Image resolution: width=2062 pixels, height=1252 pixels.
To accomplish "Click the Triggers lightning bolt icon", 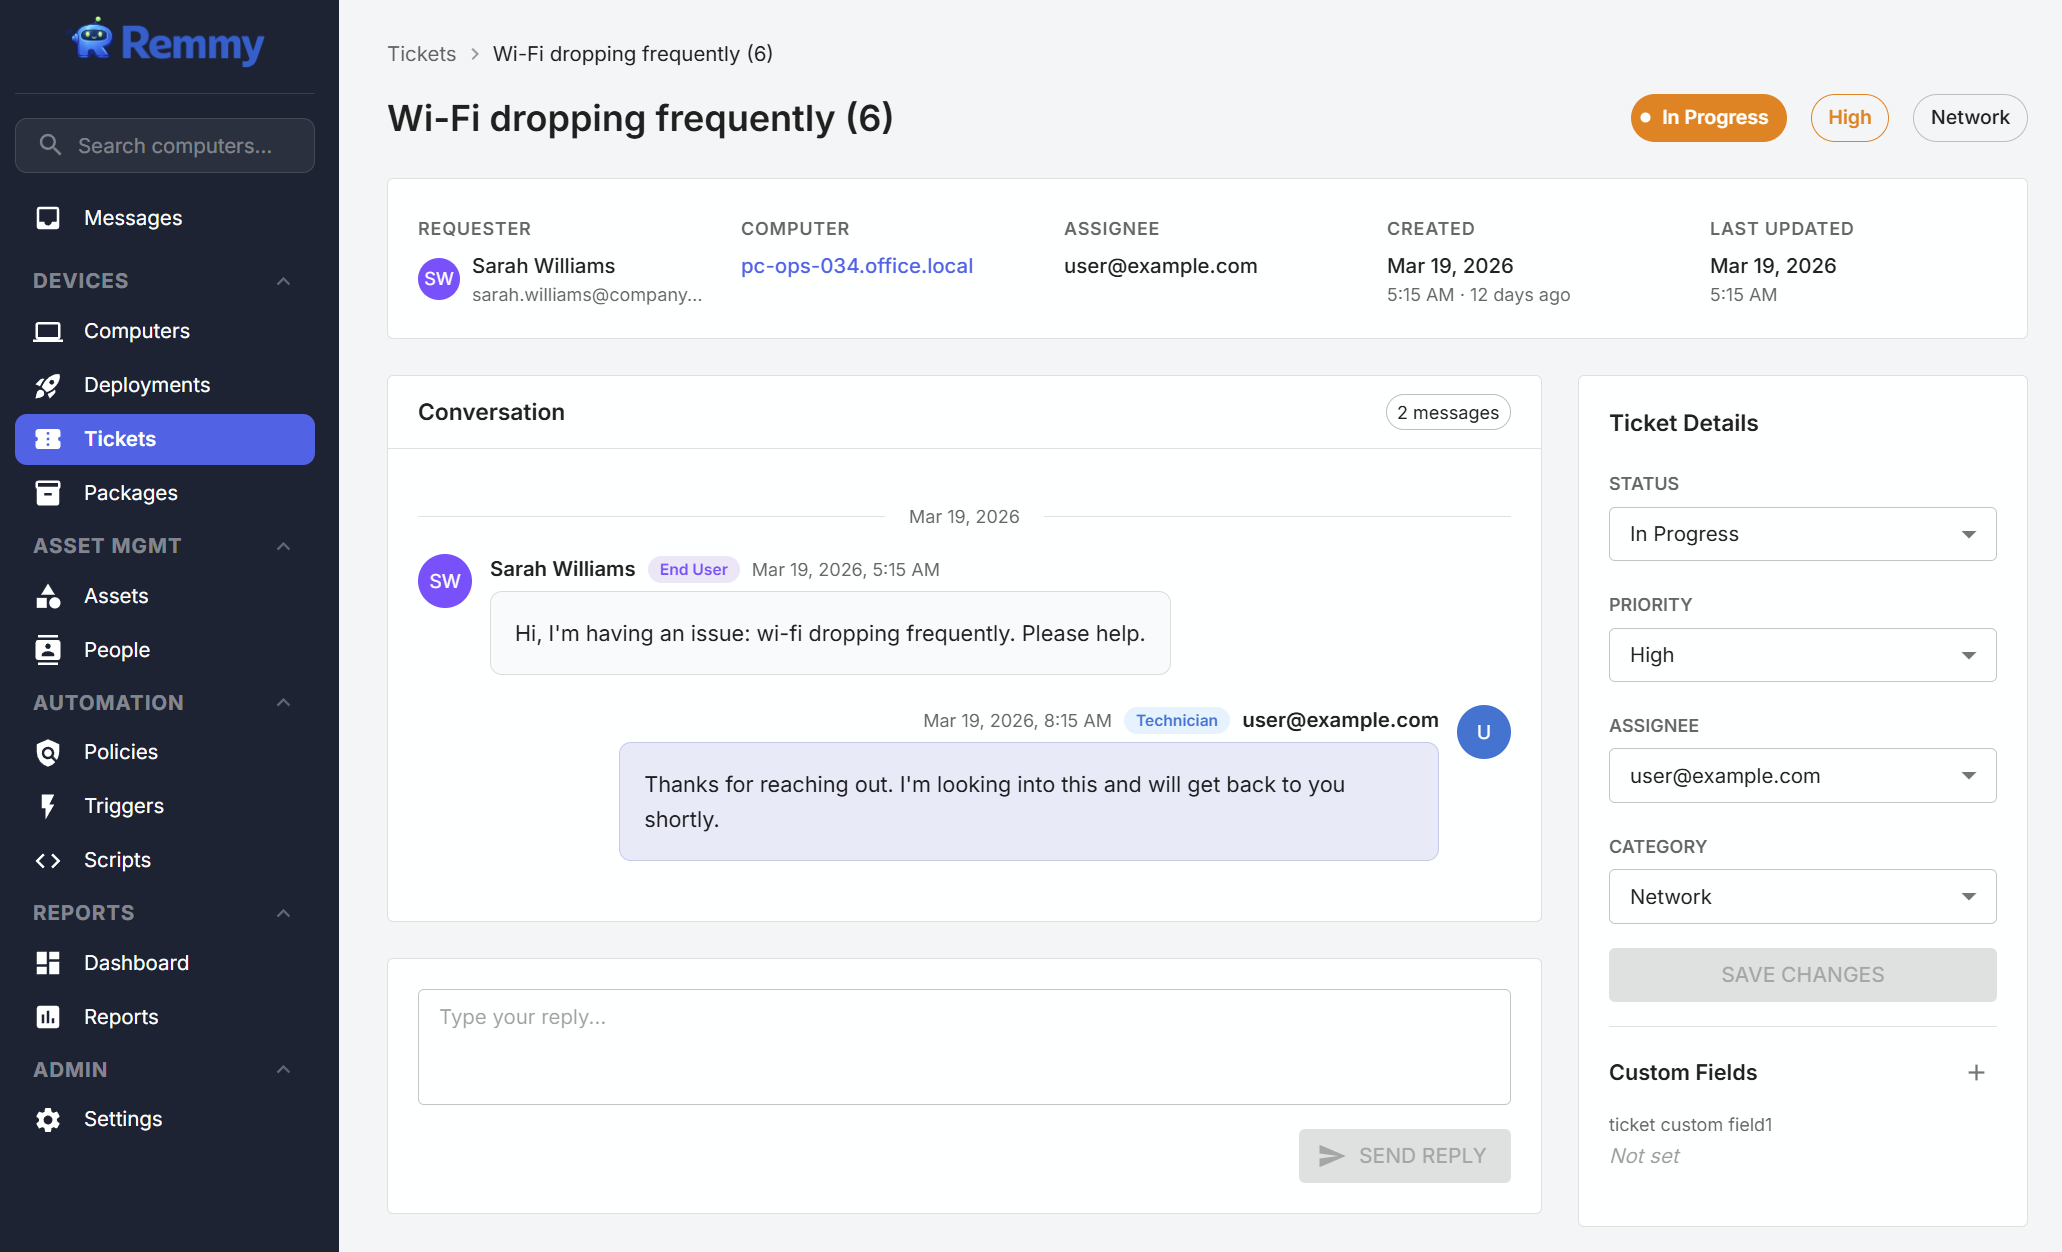I will click(x=48, y=806).
